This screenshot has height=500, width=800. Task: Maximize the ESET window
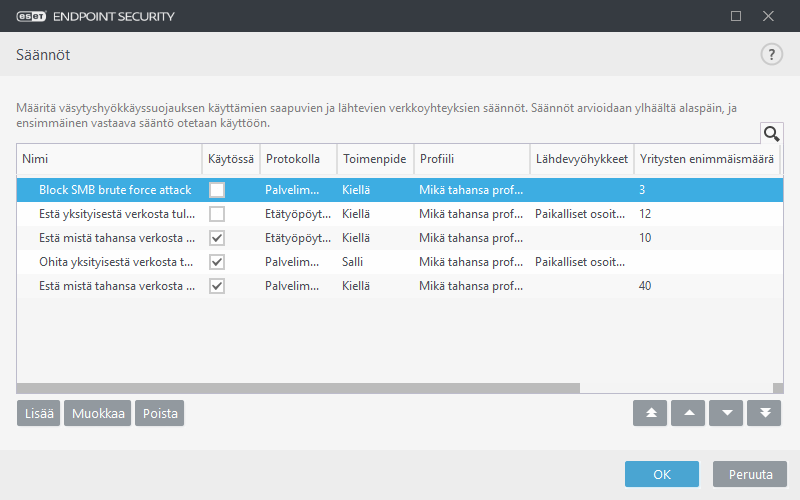[736, 16]
